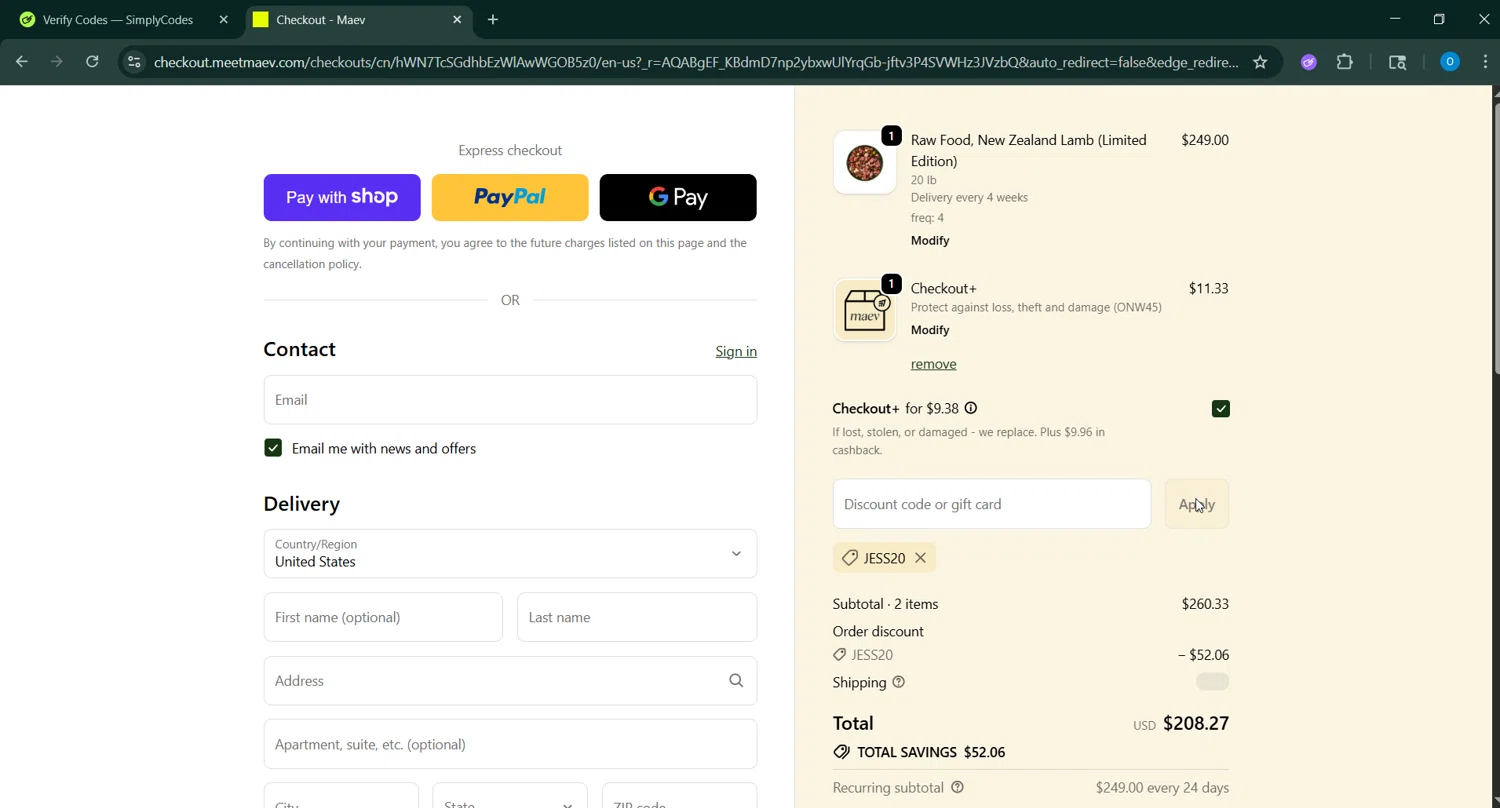Open the purple extension icon in toolbar
This screenshot has width=1500, height=808.
(x=1308, y=62)
